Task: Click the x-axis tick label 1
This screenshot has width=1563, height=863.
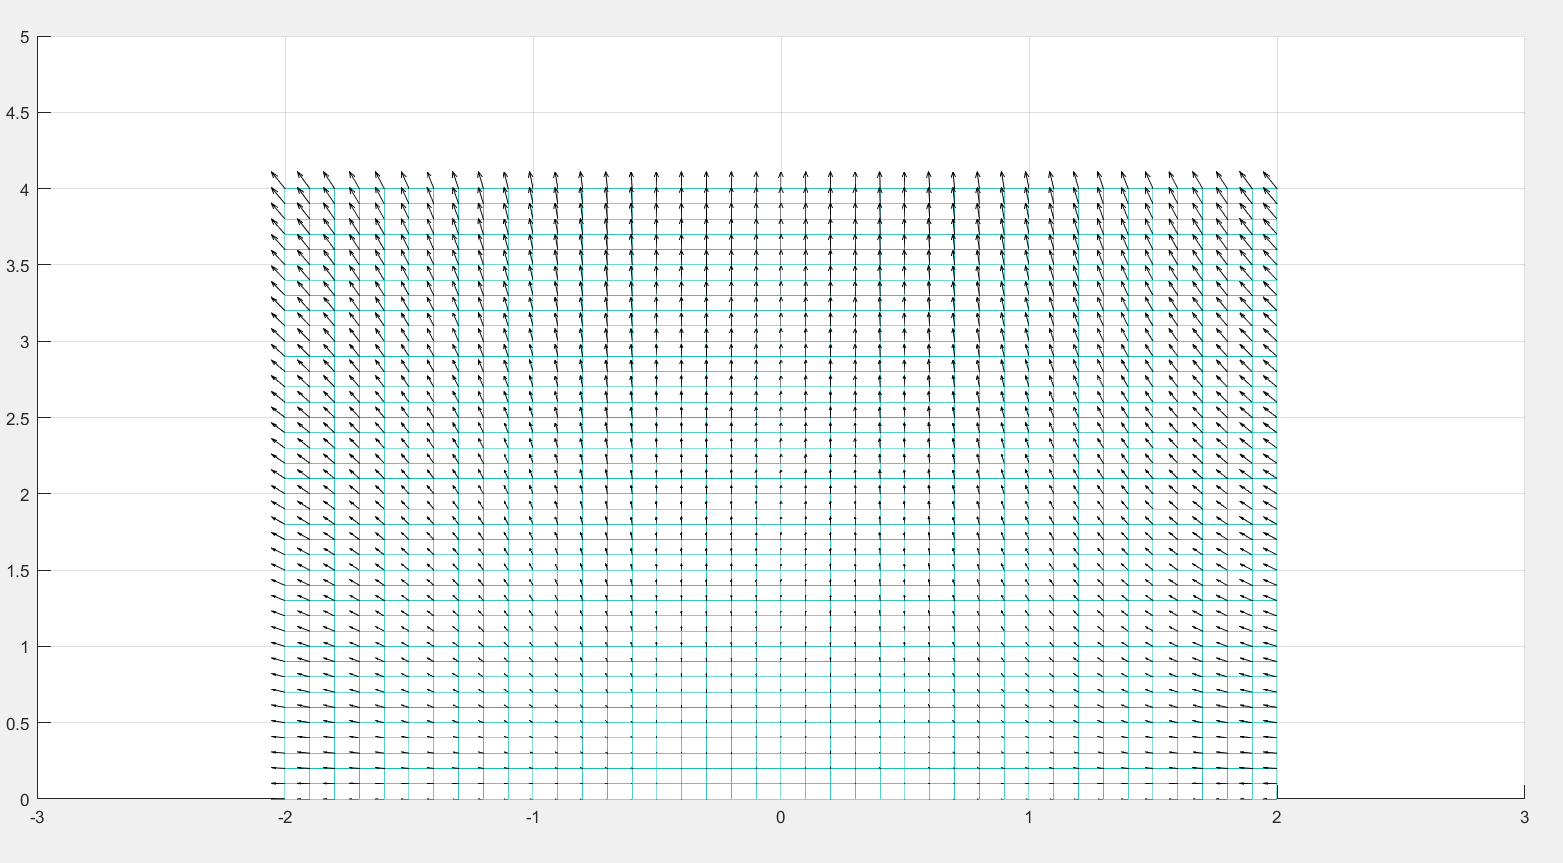Action: click(x=1028, y=818)
